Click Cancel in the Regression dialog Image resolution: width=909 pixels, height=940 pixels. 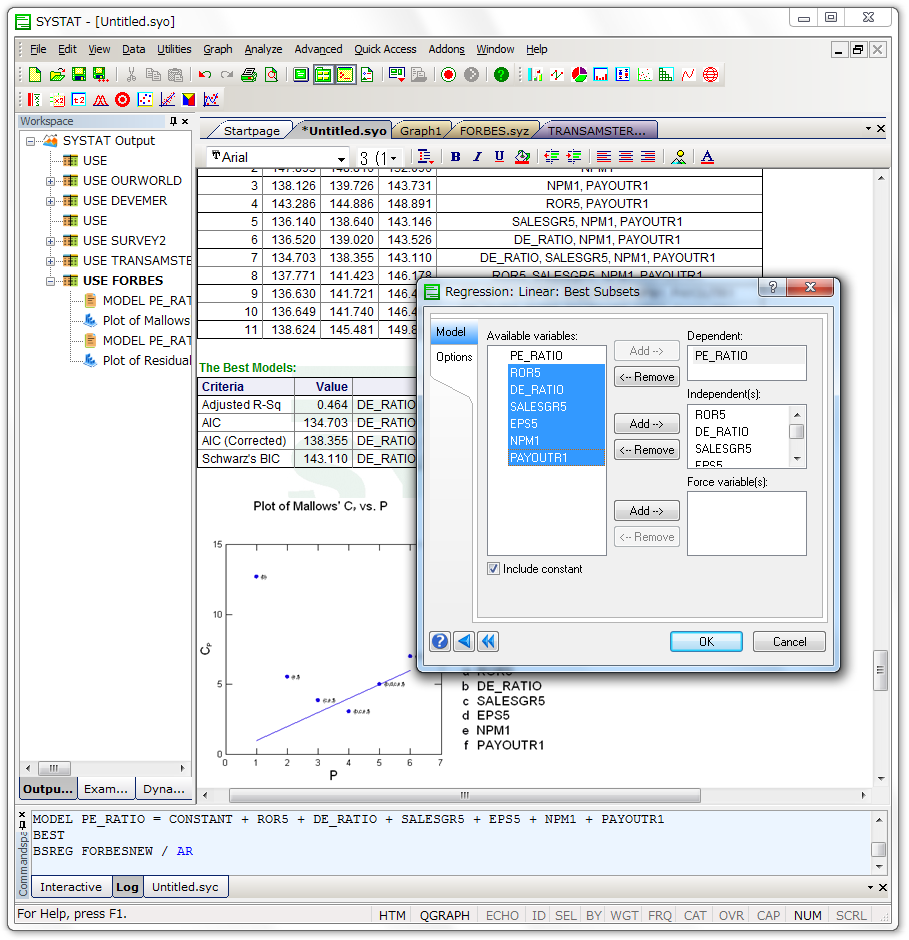789,641
